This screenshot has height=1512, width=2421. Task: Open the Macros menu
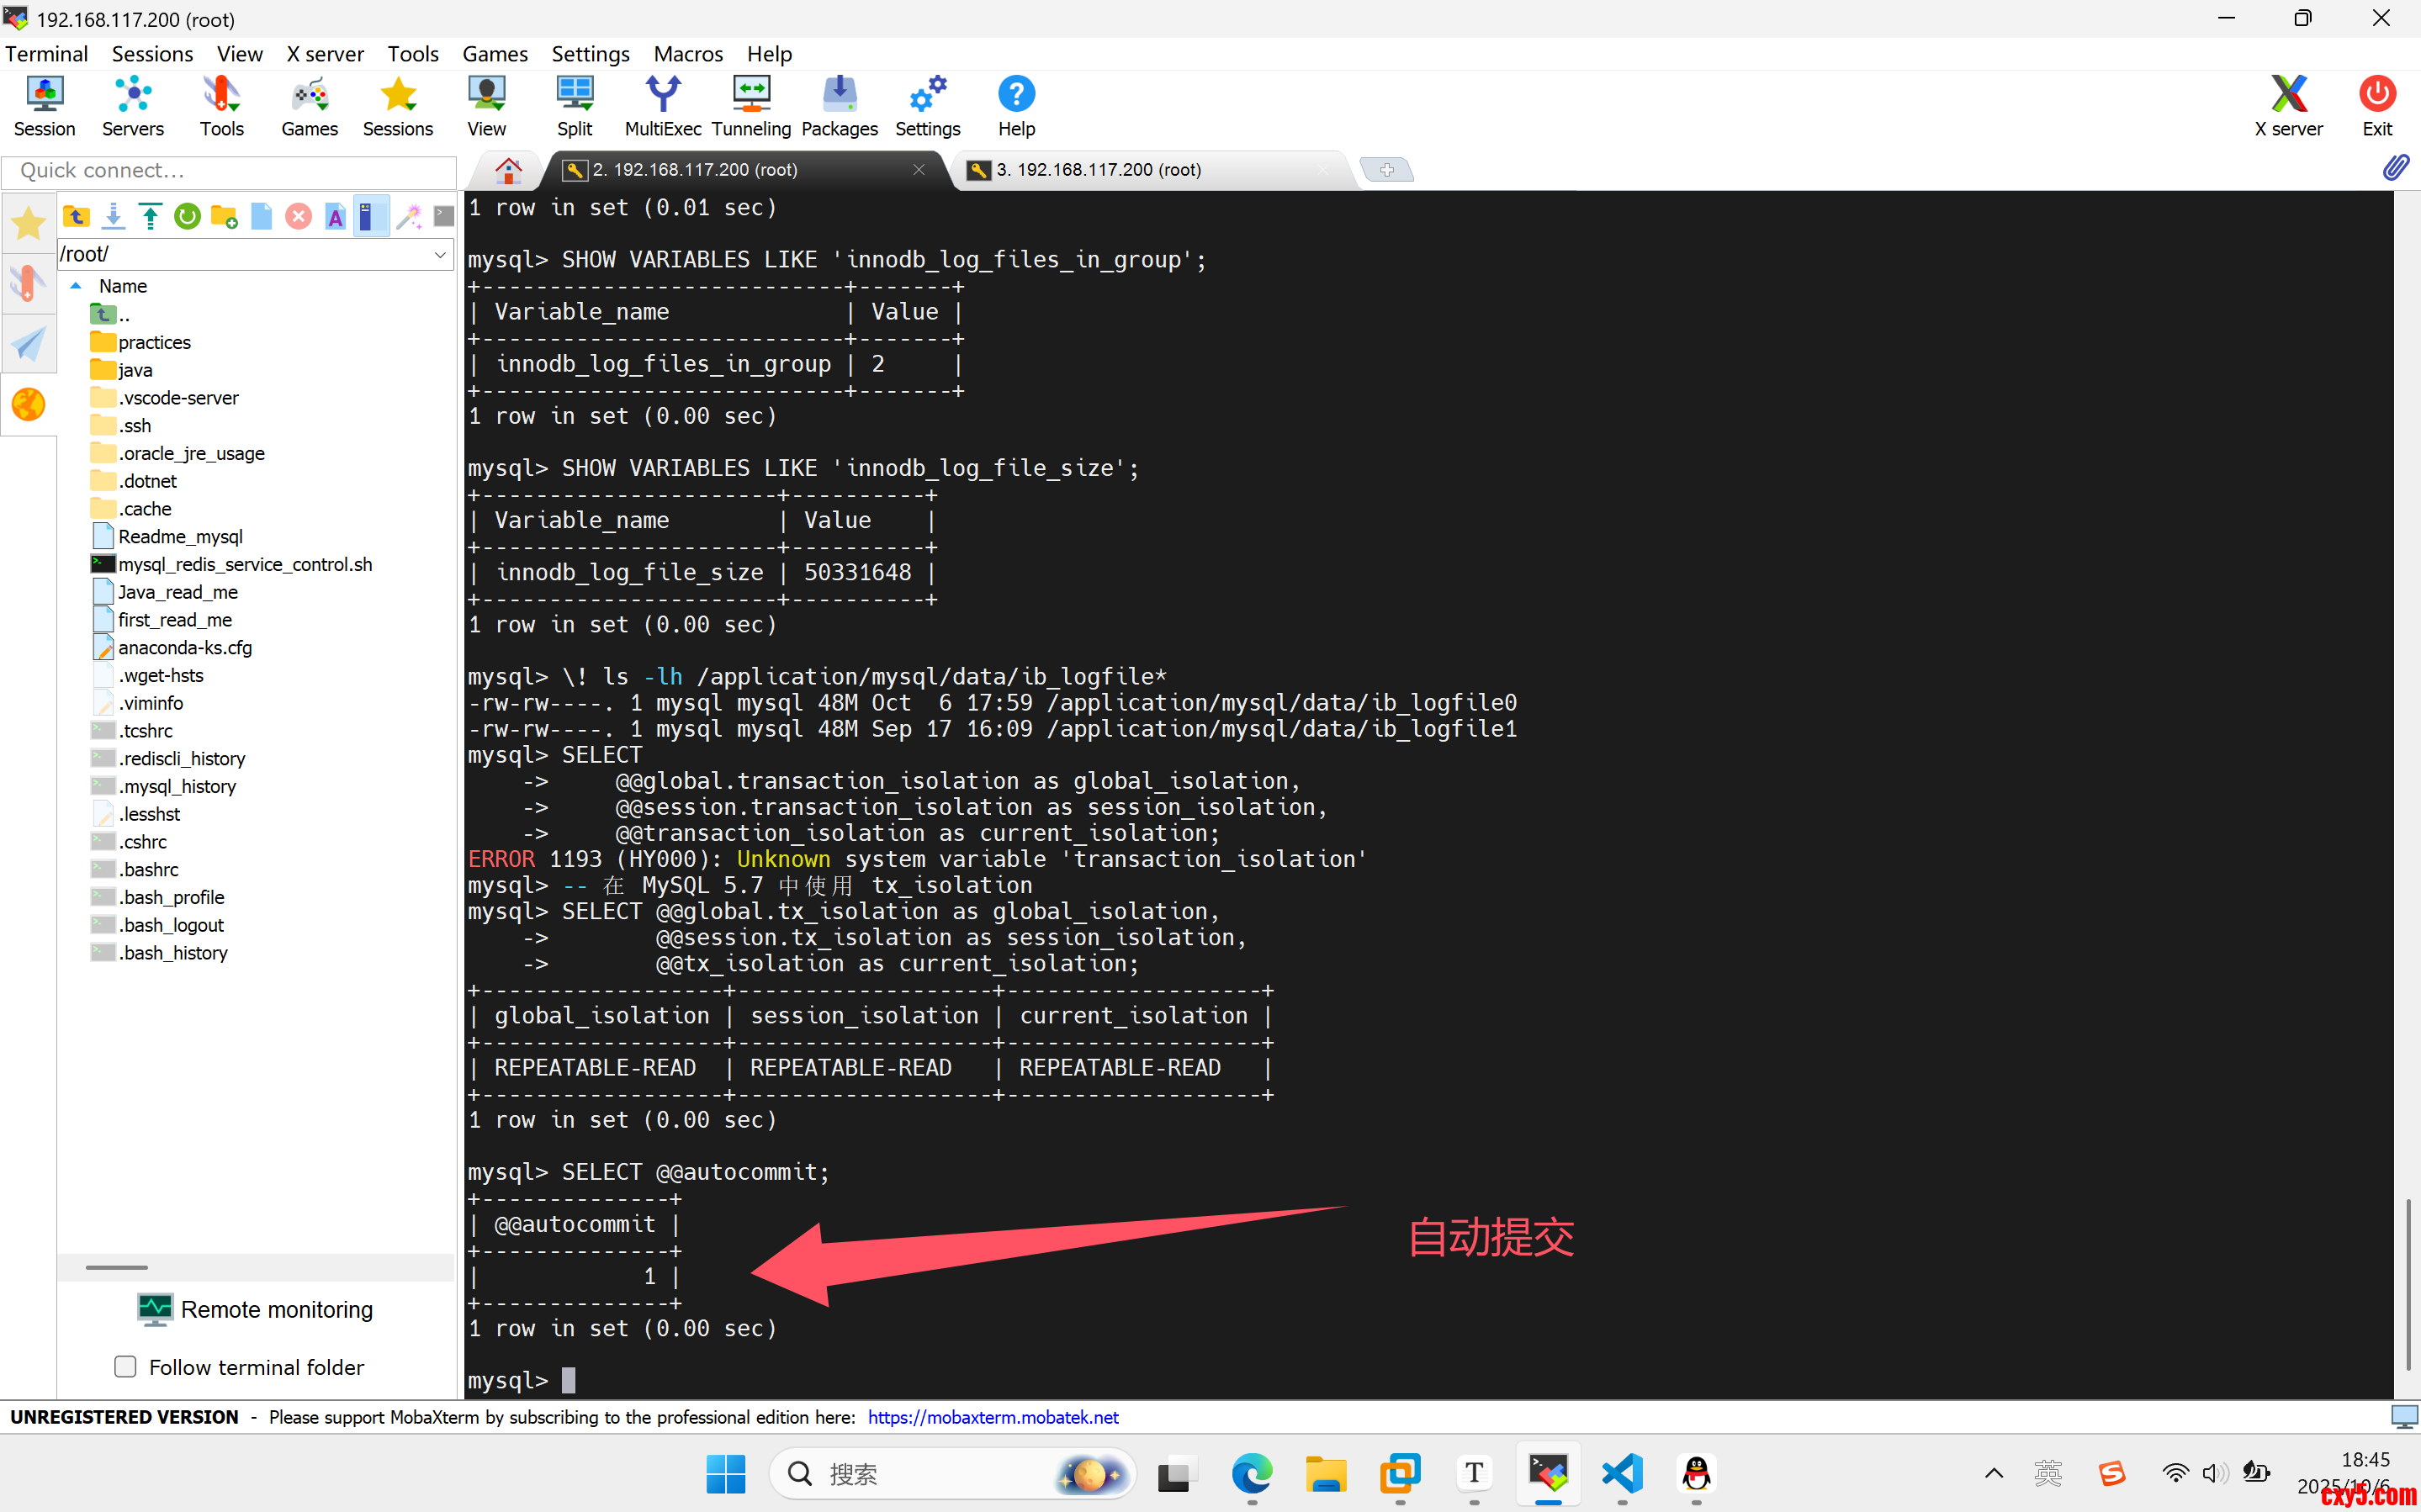[688, 54]
